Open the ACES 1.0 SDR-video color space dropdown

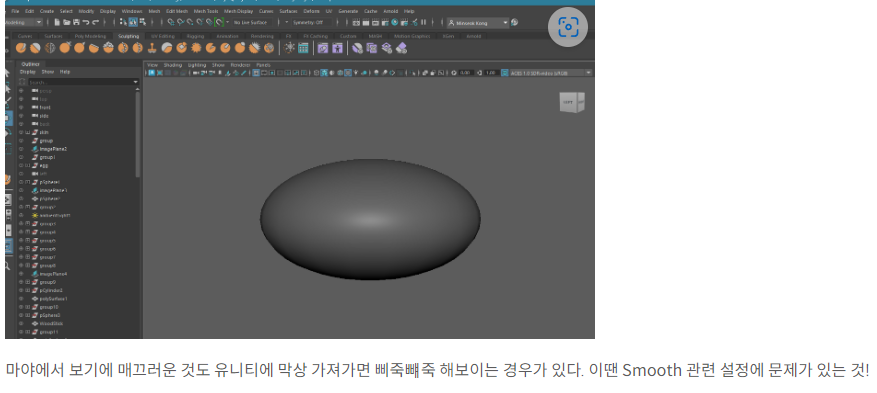[x=551, y=73]
